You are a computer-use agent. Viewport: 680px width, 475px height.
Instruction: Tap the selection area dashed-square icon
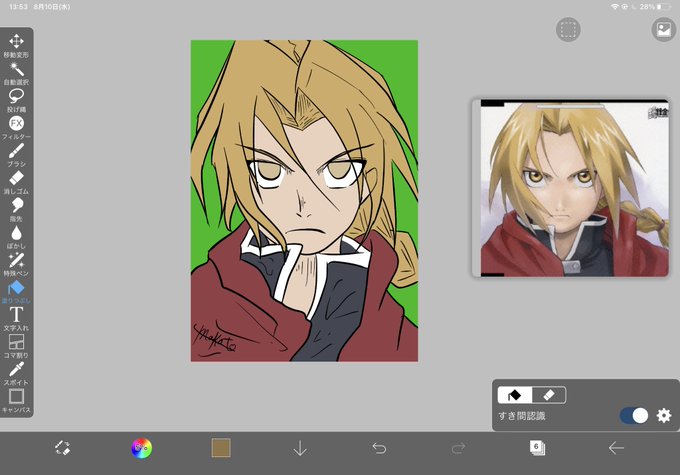(x=568, y=30)
